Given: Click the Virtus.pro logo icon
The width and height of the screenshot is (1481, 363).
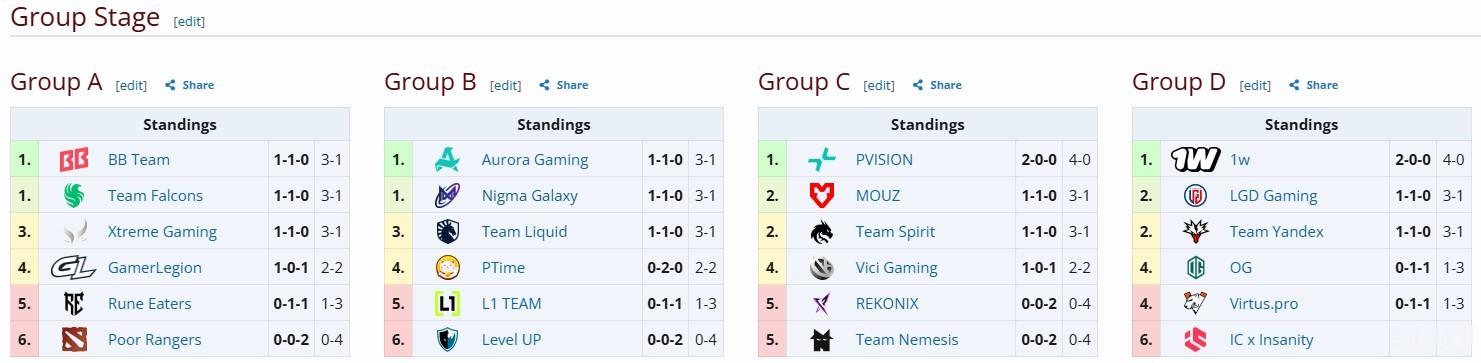Looking at the screenshot, I should [1195, 303].
